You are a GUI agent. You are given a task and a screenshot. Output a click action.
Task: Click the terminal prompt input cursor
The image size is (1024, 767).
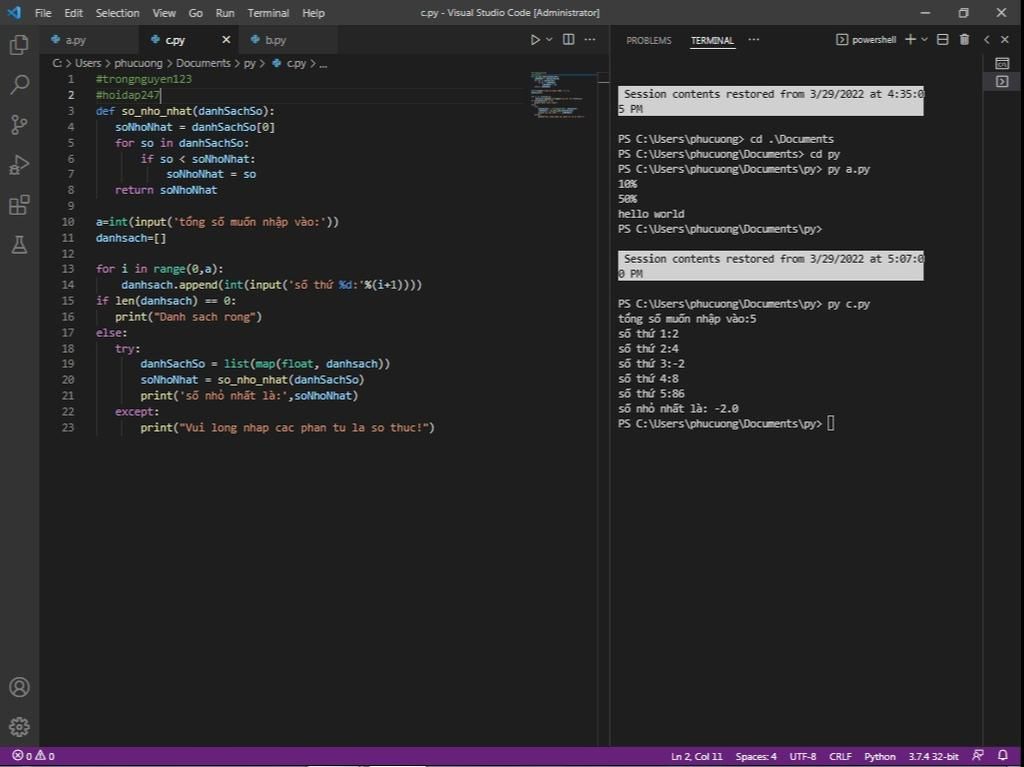831,423
